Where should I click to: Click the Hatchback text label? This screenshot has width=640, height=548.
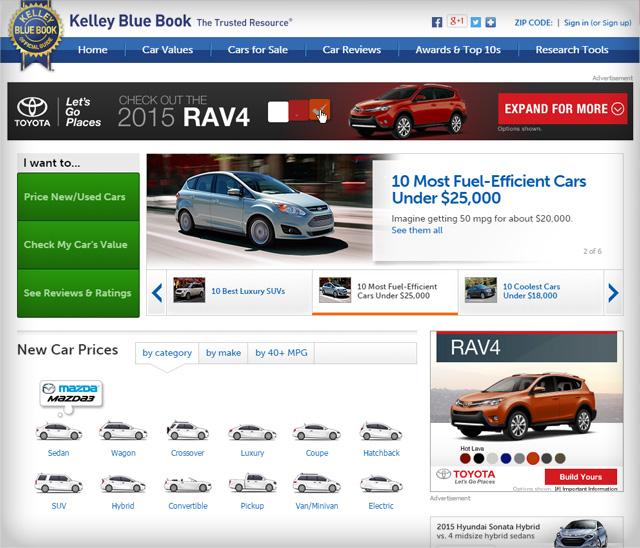click(381, 453)
